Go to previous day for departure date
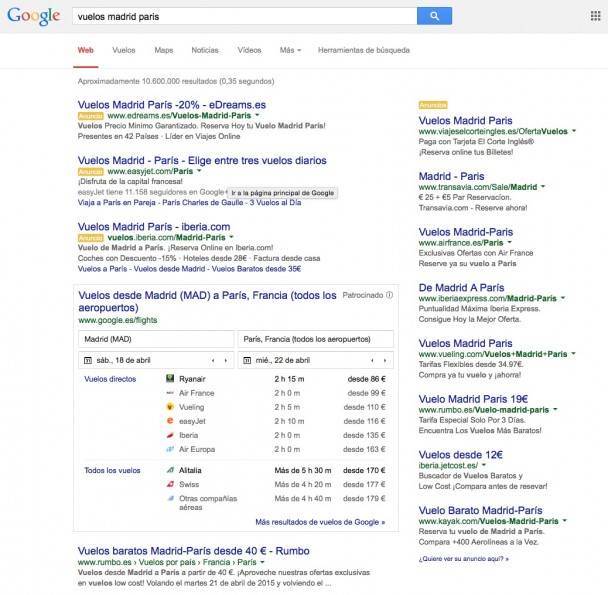 [x=213, y=360]
